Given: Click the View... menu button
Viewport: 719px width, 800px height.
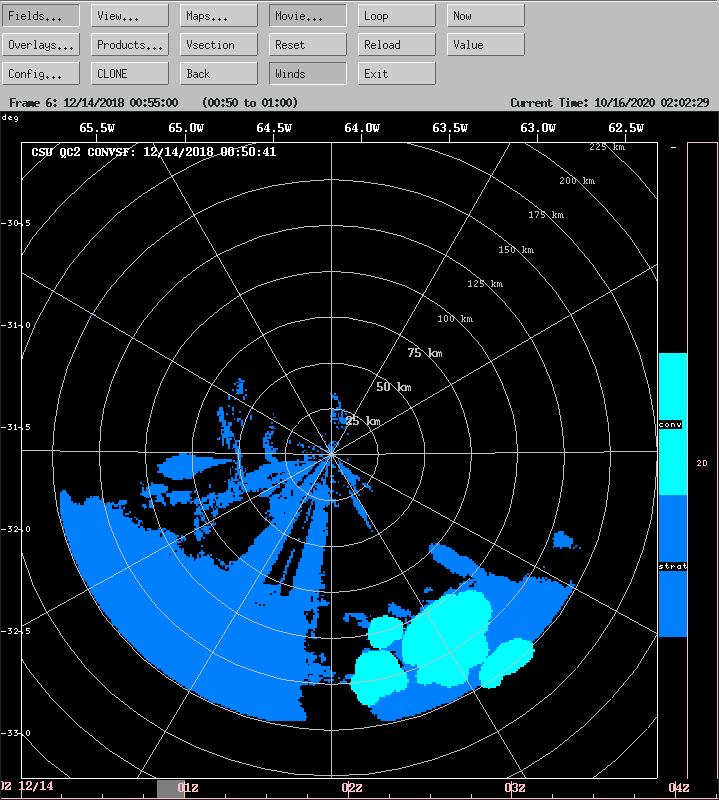Looking at the screenshot, I should pyautogui.click(x=130, y=16).
